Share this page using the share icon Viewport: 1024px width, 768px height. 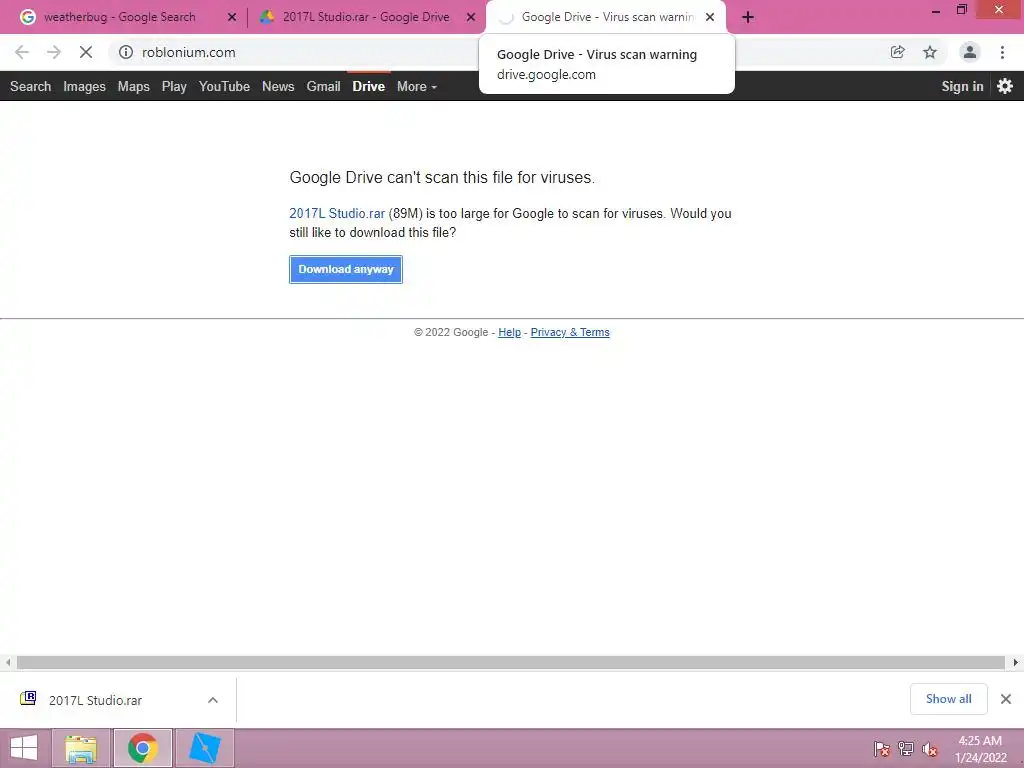898,52
